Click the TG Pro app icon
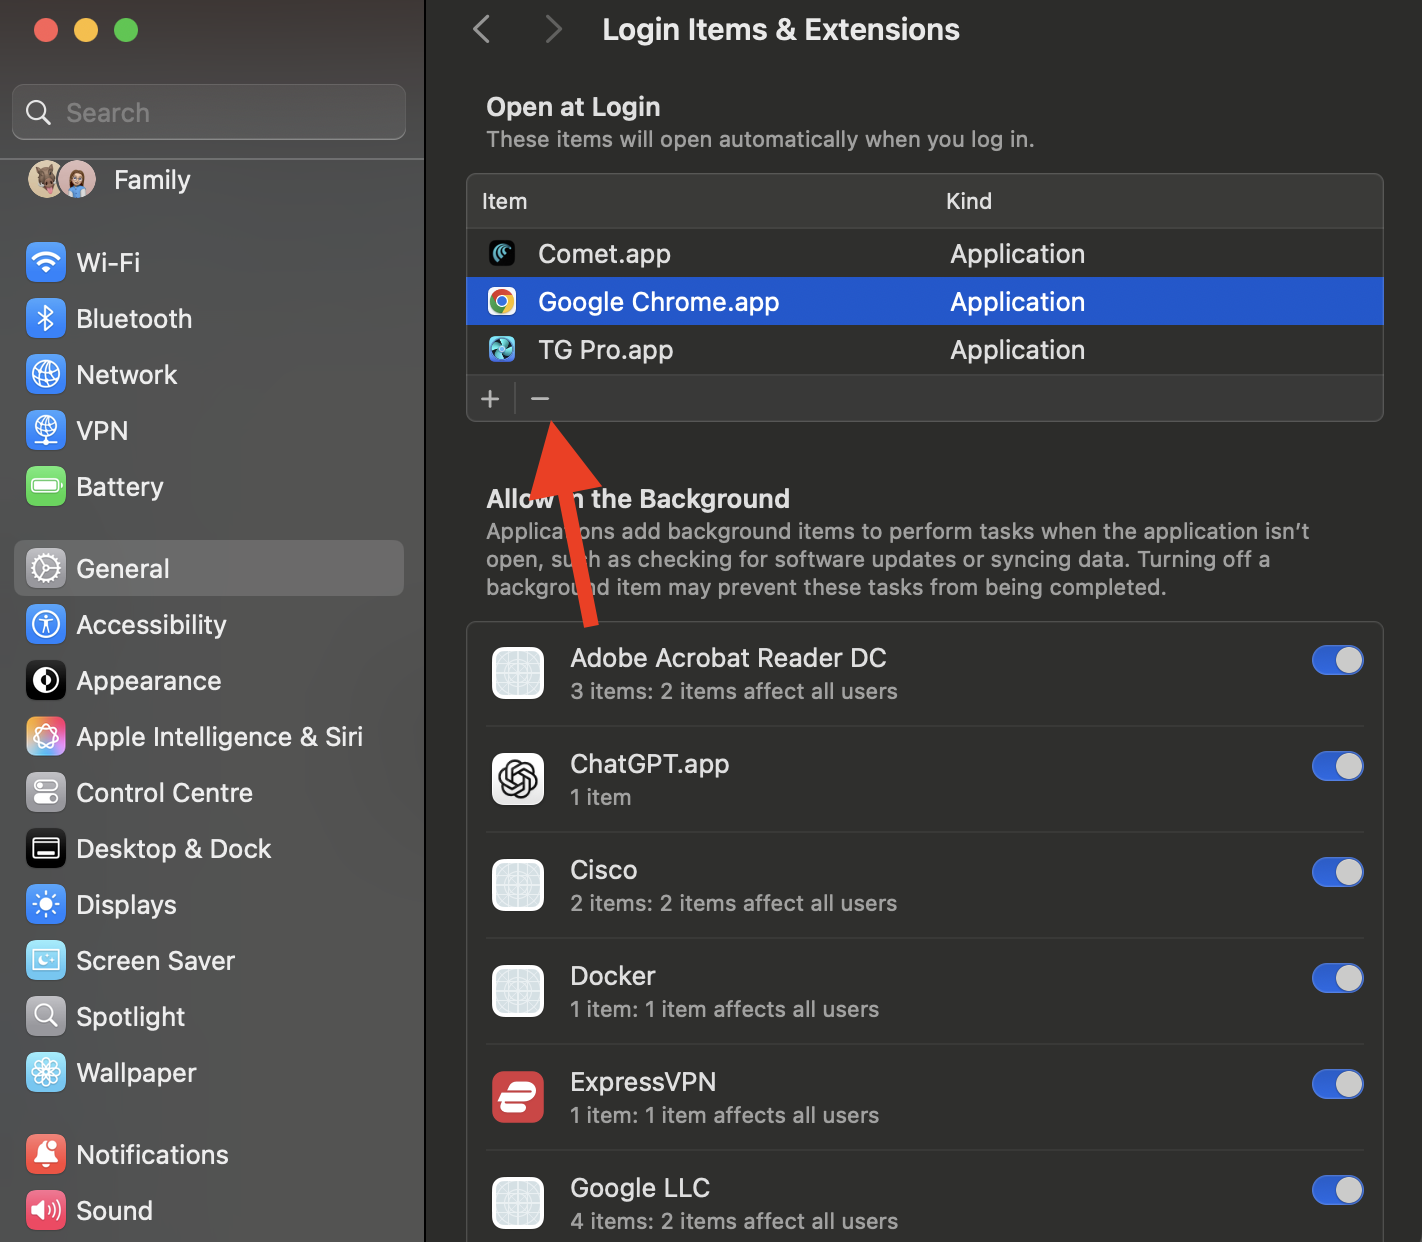The height and width of the screenshot is (1242, 1422). [502, 349]
